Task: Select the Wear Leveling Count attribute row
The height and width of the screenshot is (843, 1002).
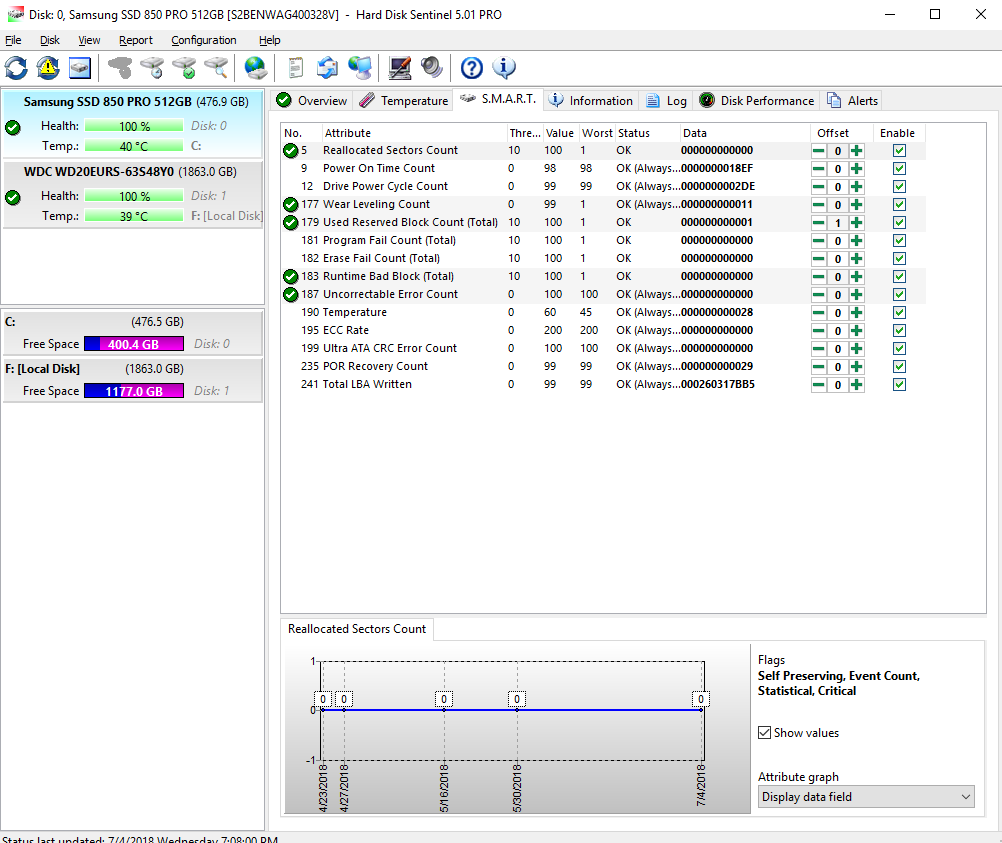Action: 375,205
